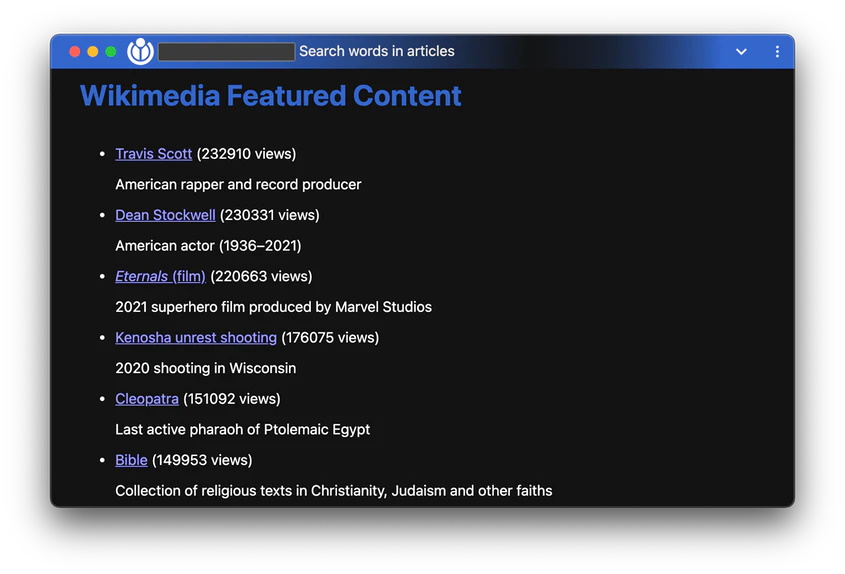Focus the search words input field
Viewport: 845px width, 574px height.
coord(226,52)
